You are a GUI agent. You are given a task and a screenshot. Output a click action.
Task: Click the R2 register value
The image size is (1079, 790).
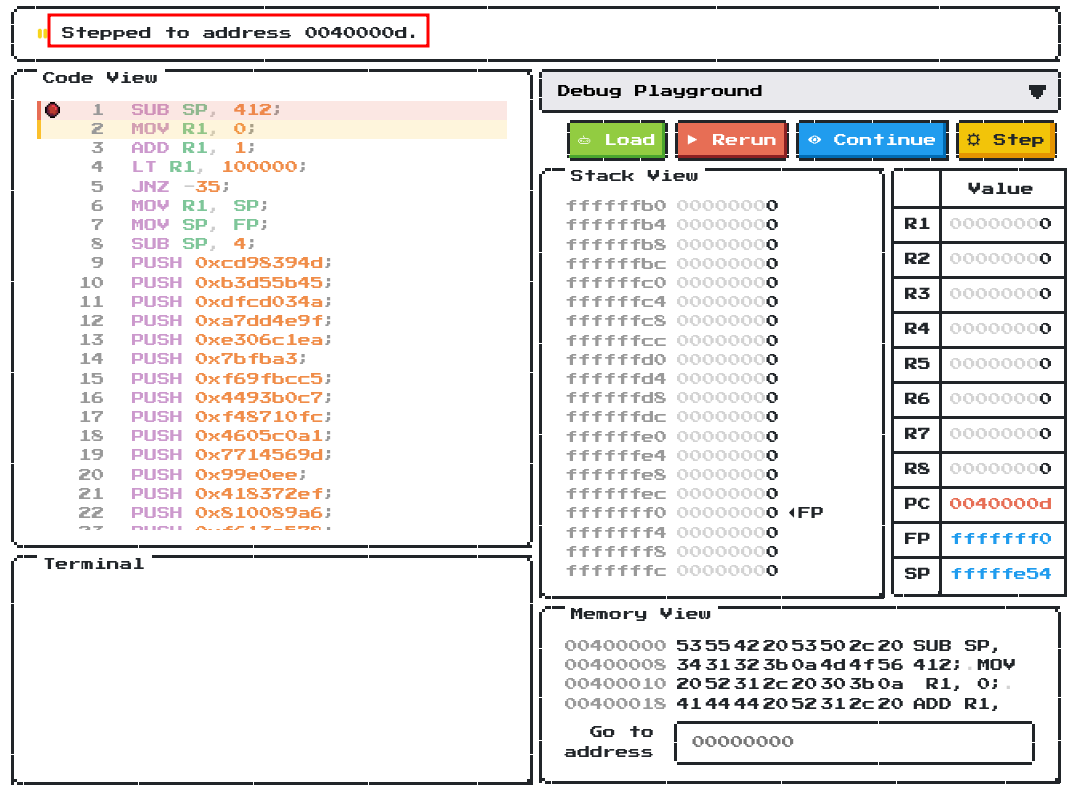click(1001, 259)
